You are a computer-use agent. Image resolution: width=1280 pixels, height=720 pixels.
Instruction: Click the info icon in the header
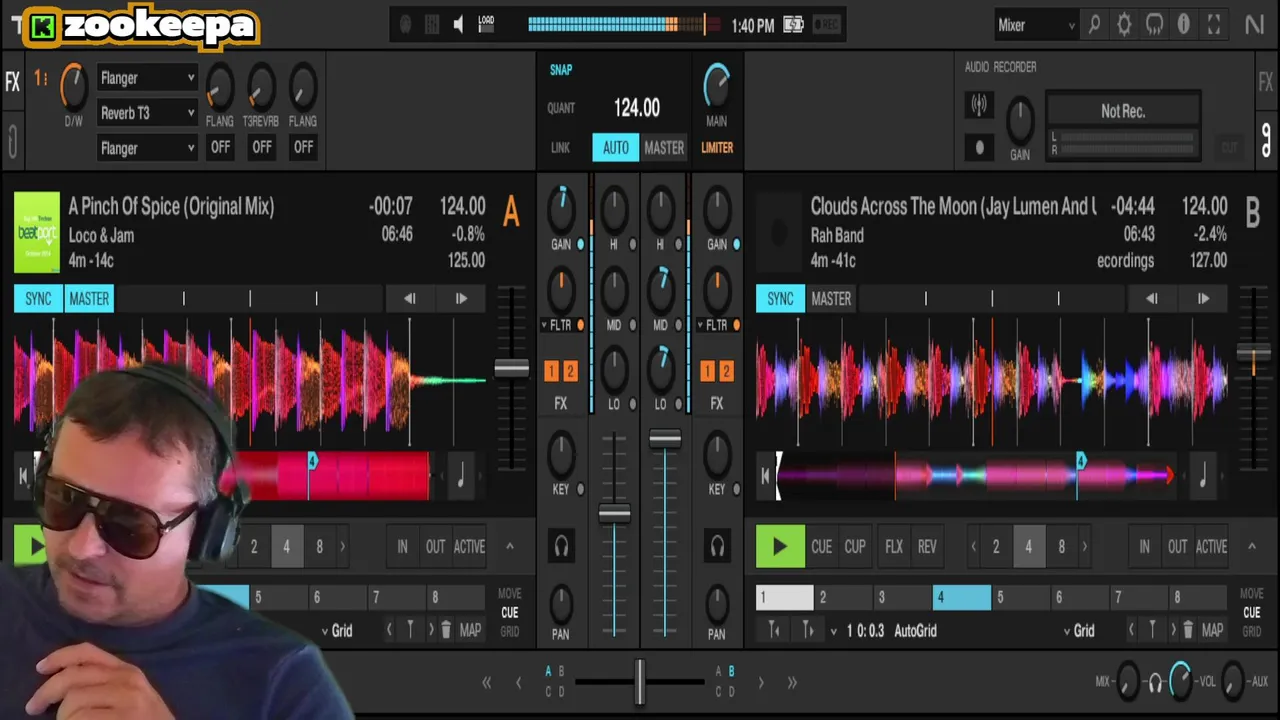[x=1184, y=25]
